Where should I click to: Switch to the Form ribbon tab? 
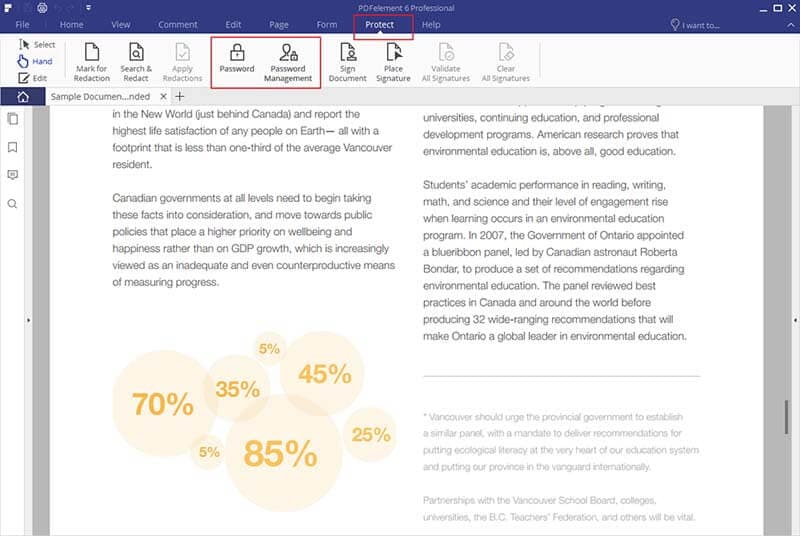pyautogui.click(x=327, y=24)
